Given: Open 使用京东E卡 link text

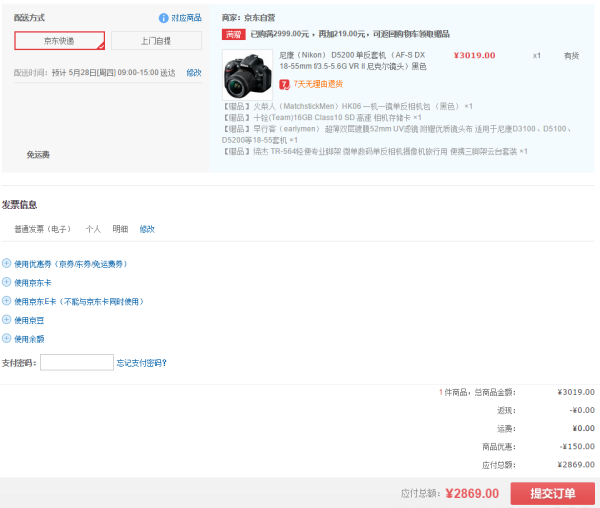Looking at the screenshot, I should (x=79, y=301).
